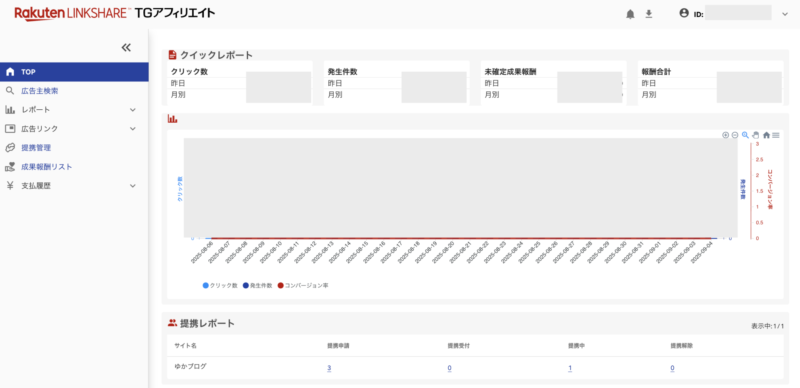Click the 成果報酬リスト hand icon
Screen dimensions: 800x388
(x=10, y=166)
